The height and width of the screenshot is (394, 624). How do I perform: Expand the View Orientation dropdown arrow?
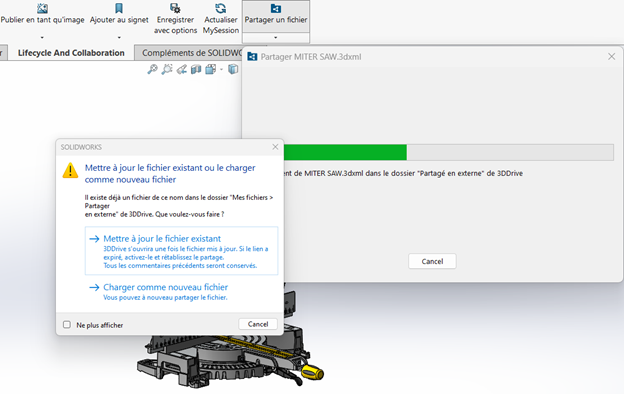pos(221,70)
